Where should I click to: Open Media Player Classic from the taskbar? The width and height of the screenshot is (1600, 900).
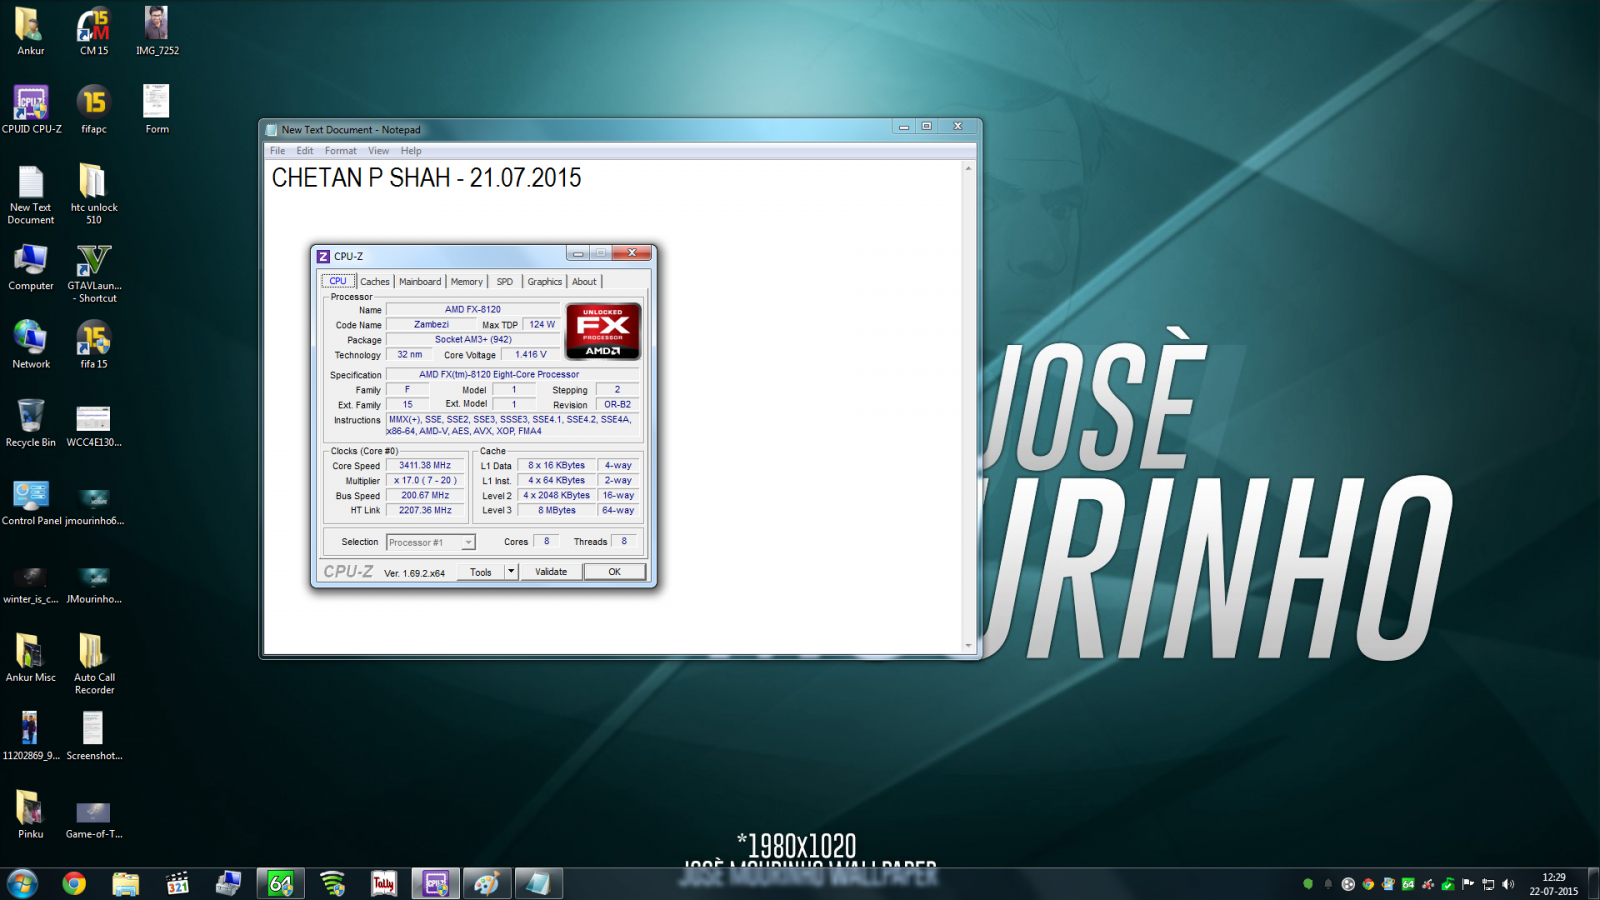[177, 883]
